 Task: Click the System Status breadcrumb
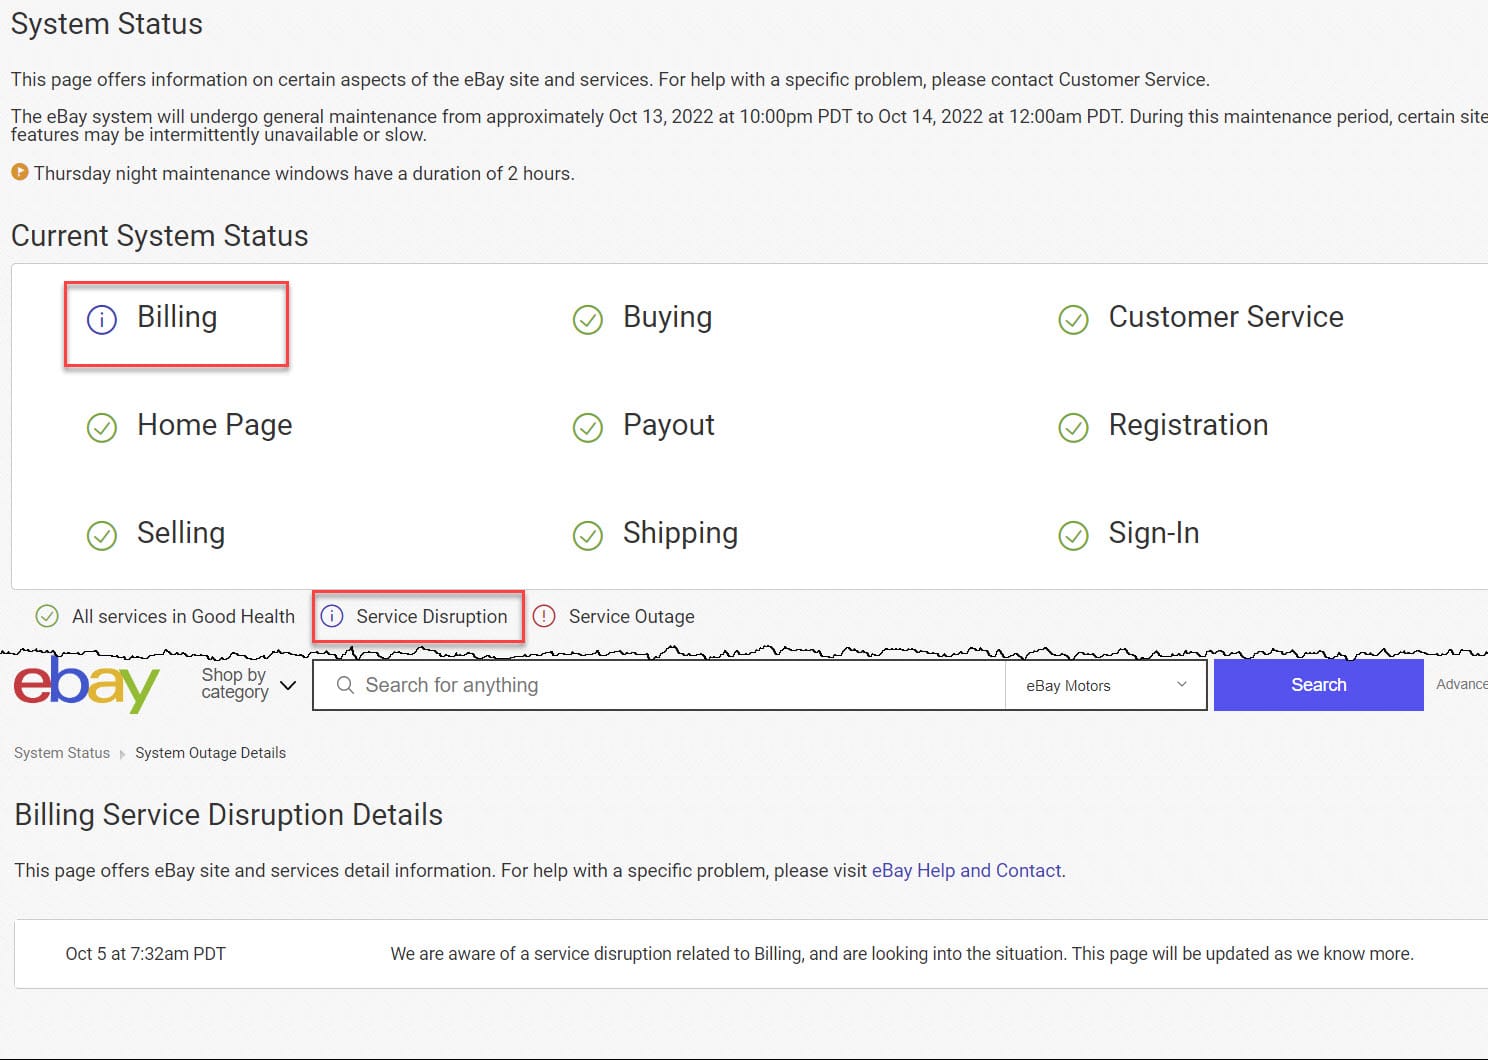[x=62, y=753]
